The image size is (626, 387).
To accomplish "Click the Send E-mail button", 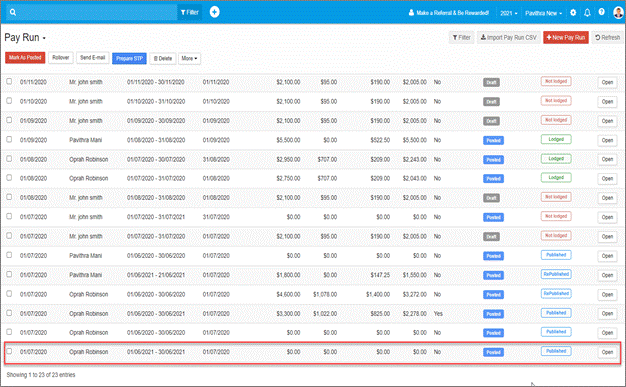I will click(92, 58).
